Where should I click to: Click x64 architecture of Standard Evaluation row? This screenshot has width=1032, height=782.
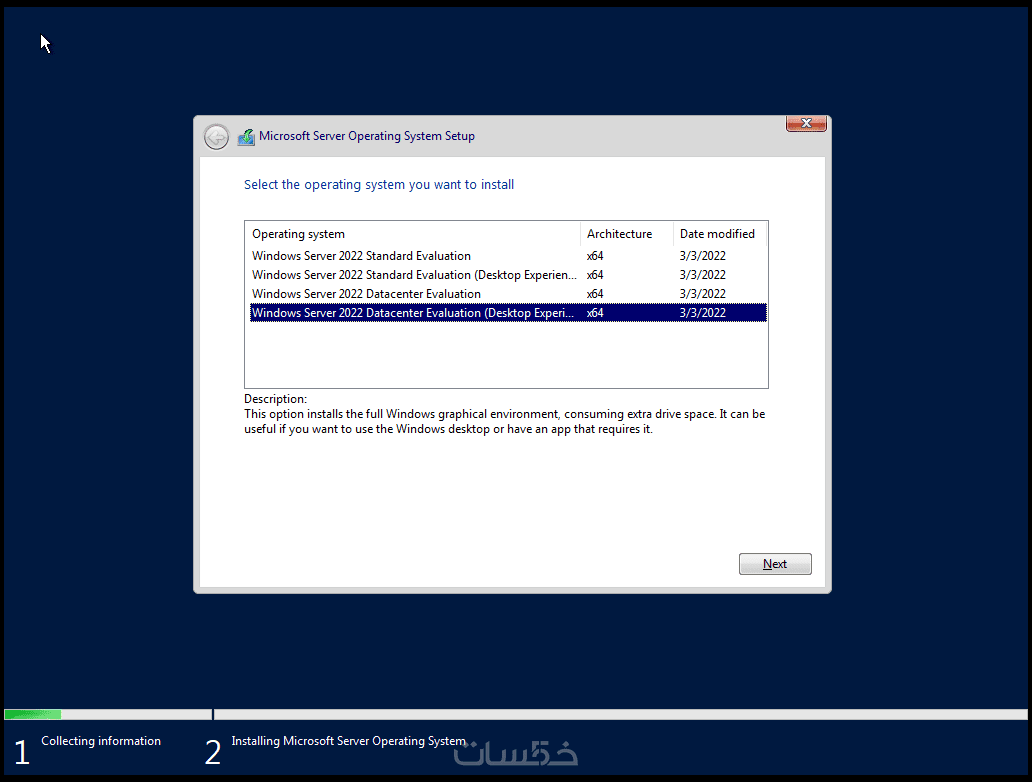tap(595, 256)
